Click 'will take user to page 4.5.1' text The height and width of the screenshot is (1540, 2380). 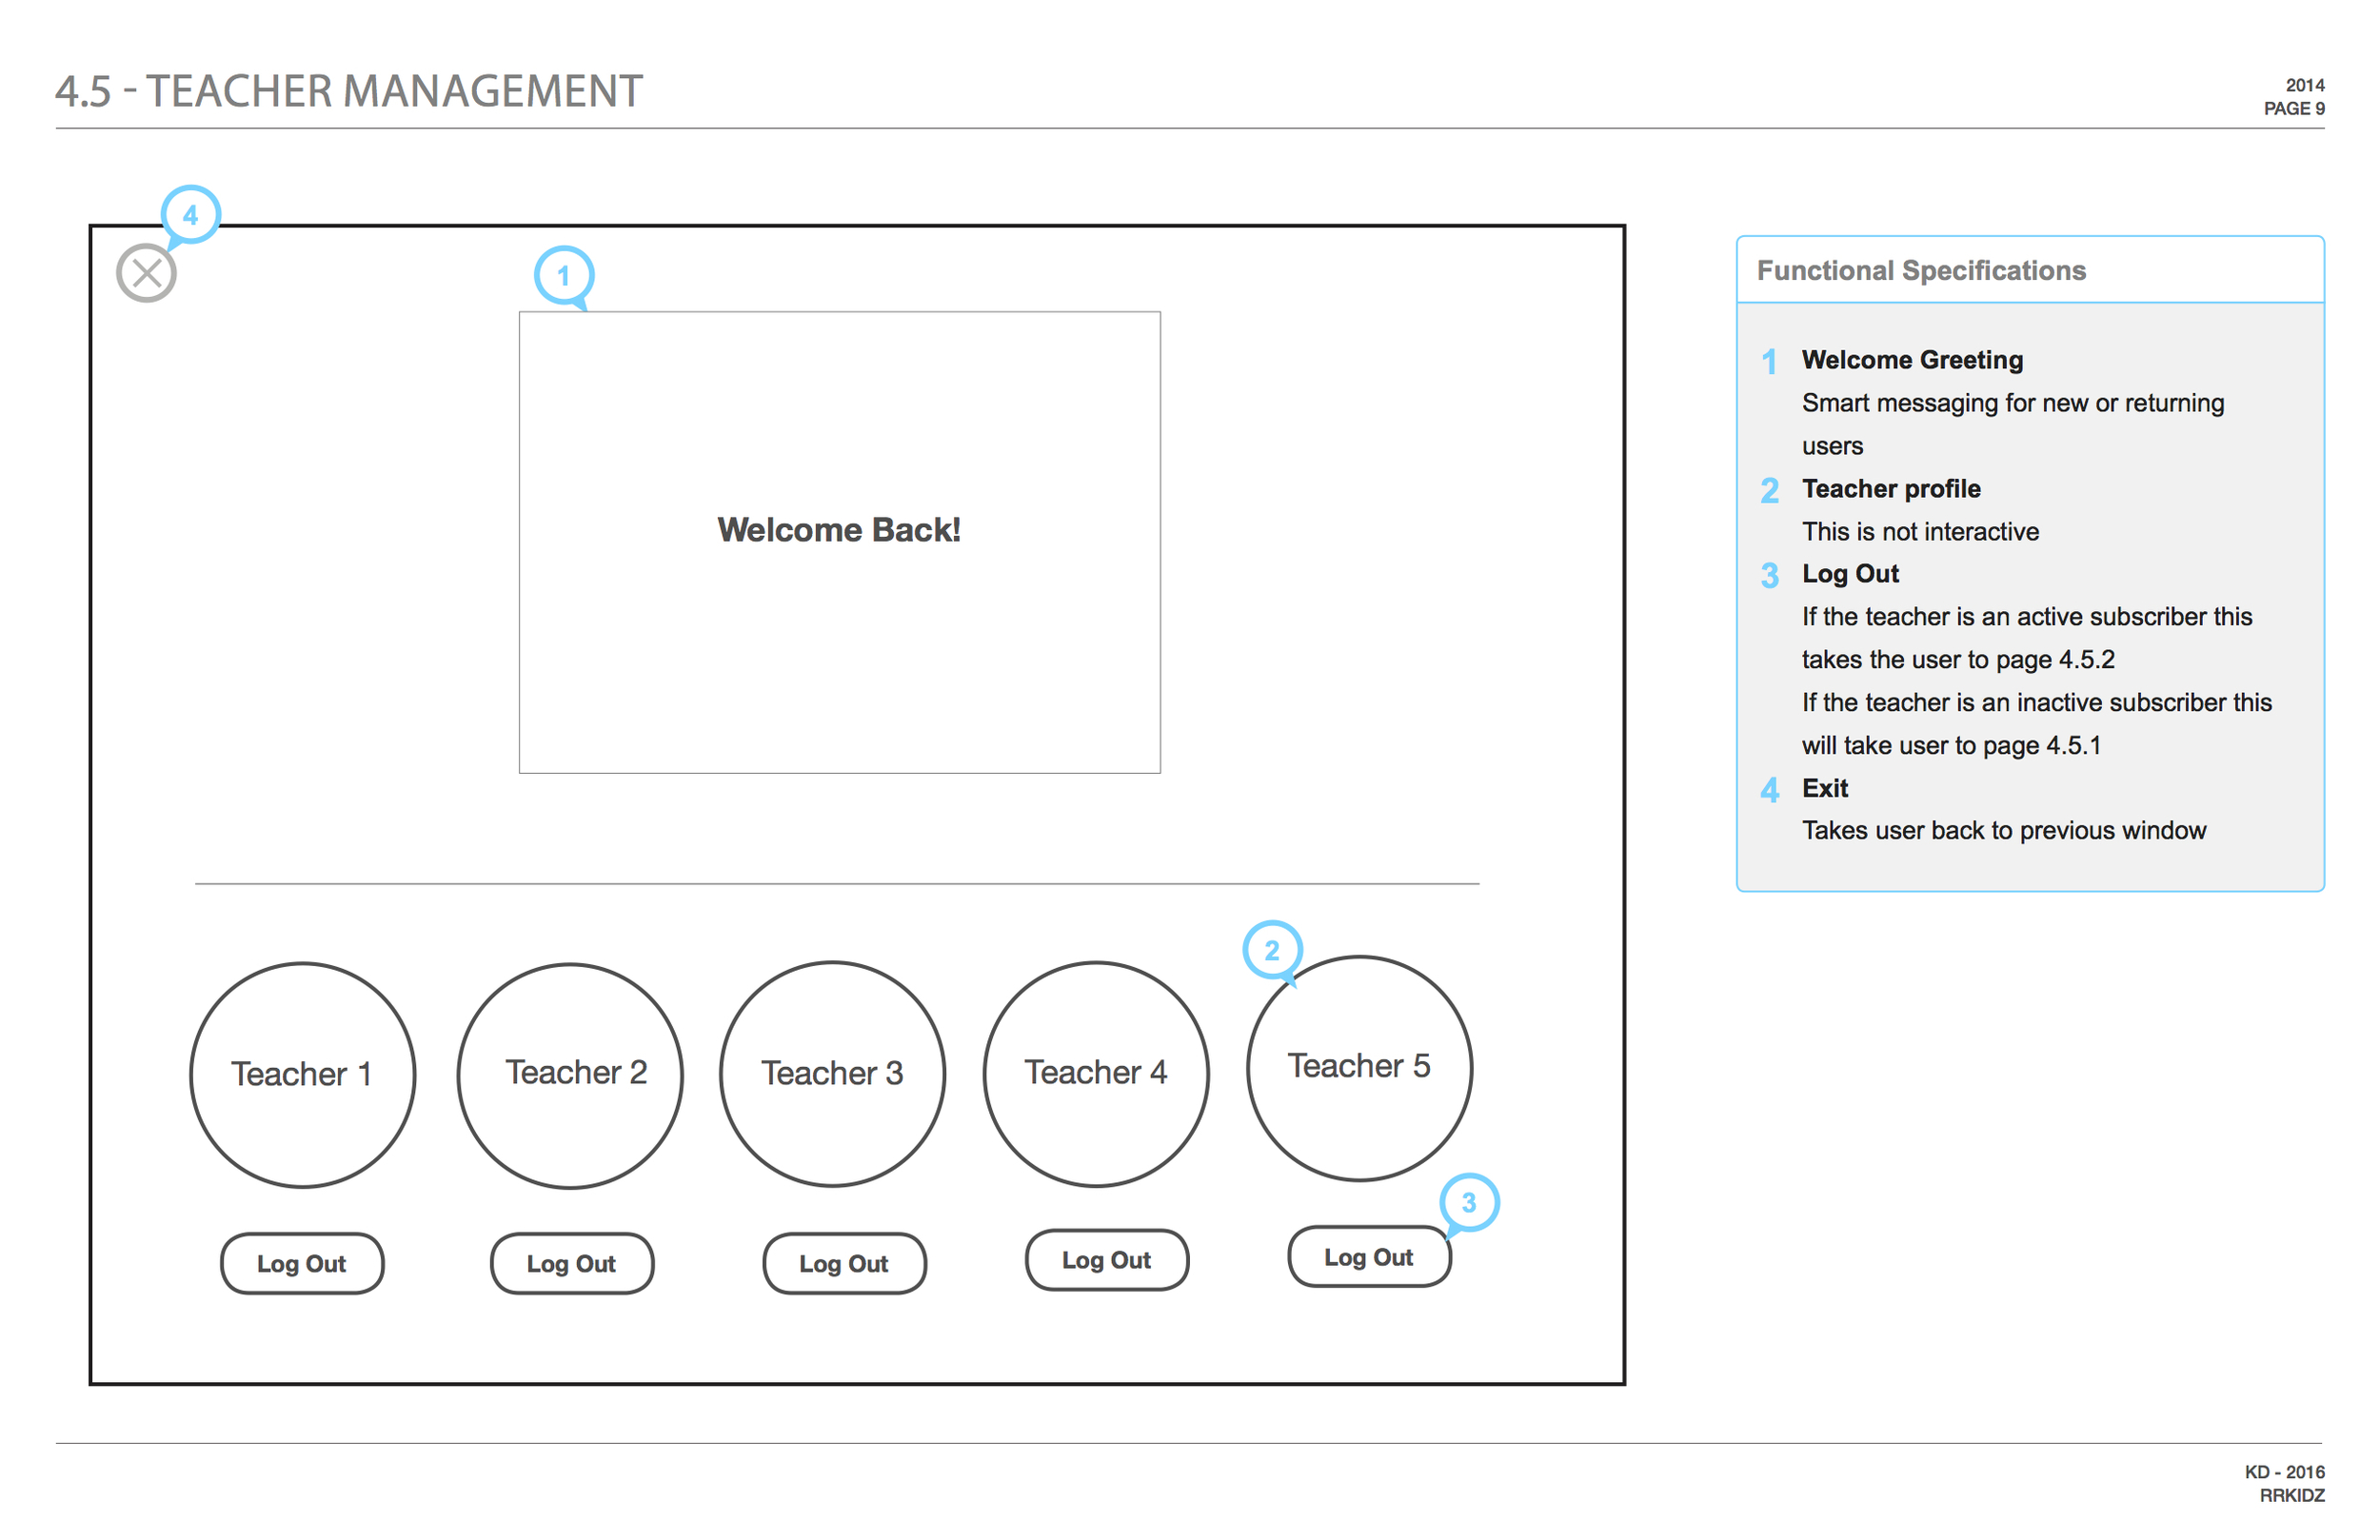click(1951, 745)
